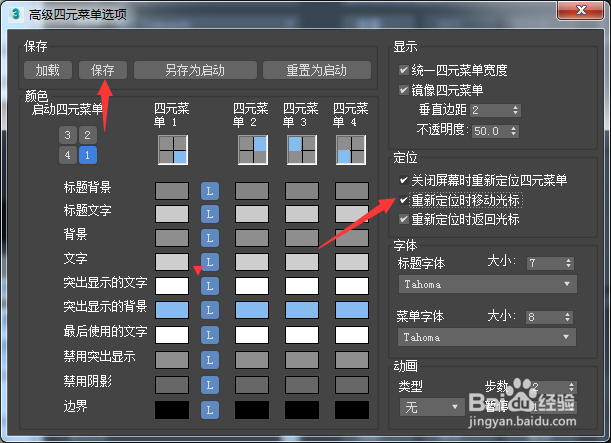Screen dimensions: 611x443
Task: Click the 保存 (Save) button
Action: point(103,70)
